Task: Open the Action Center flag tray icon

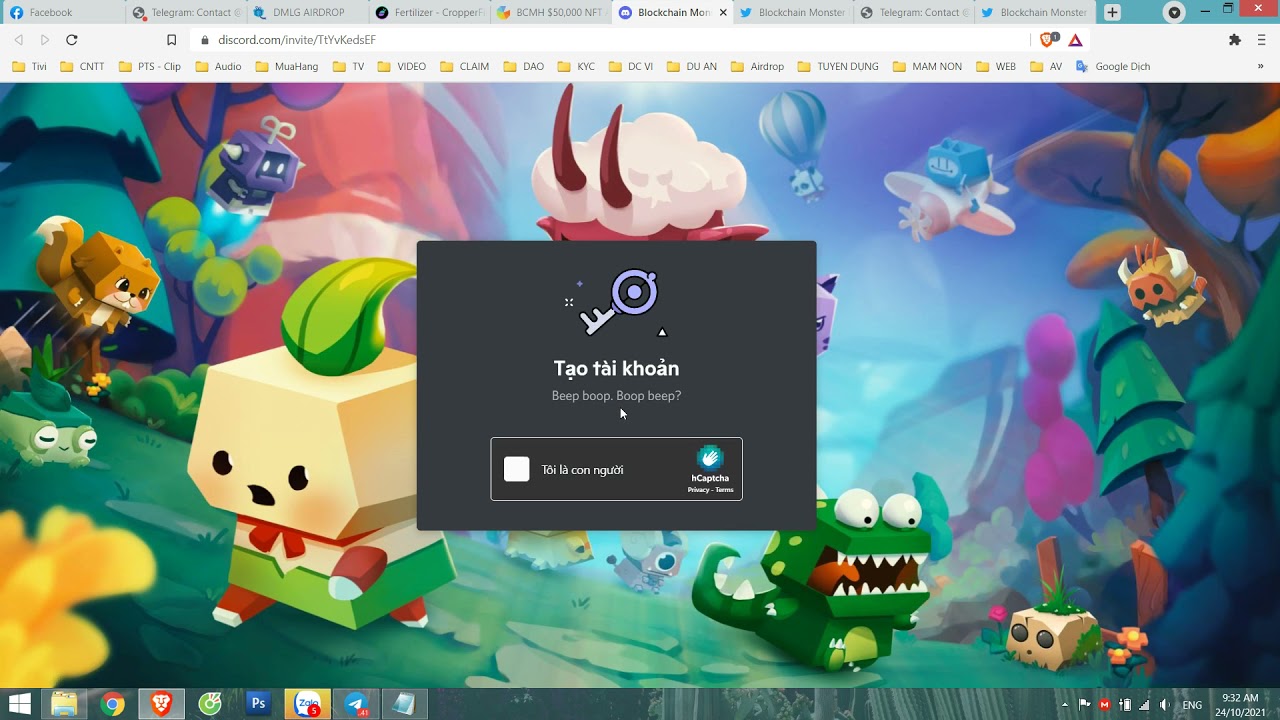Action: coord(1085,705)
